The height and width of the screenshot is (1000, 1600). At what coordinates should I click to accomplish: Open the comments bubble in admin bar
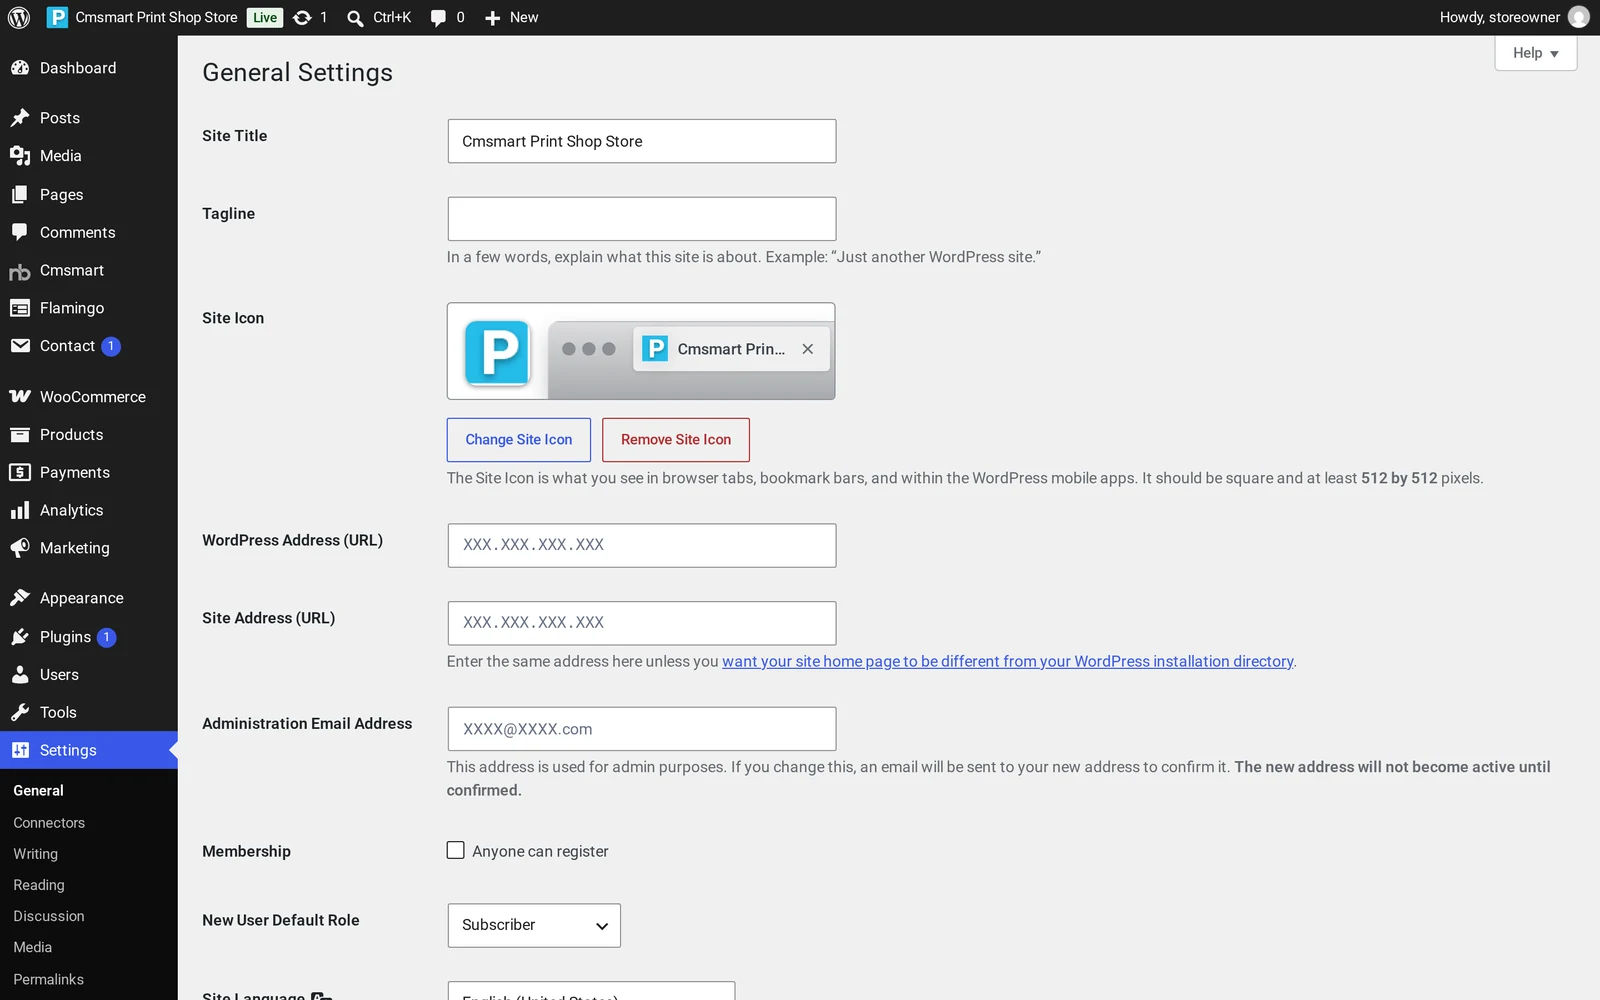point(438,18)
